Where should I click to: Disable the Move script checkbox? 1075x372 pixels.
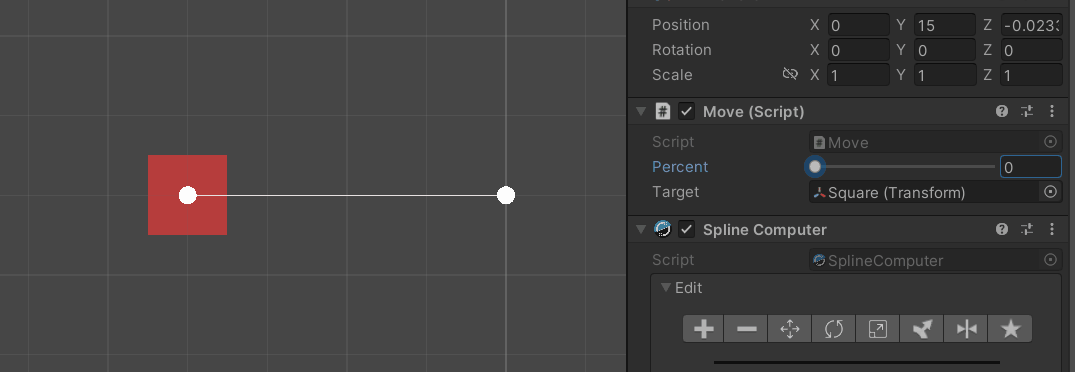tap(686, 111)
